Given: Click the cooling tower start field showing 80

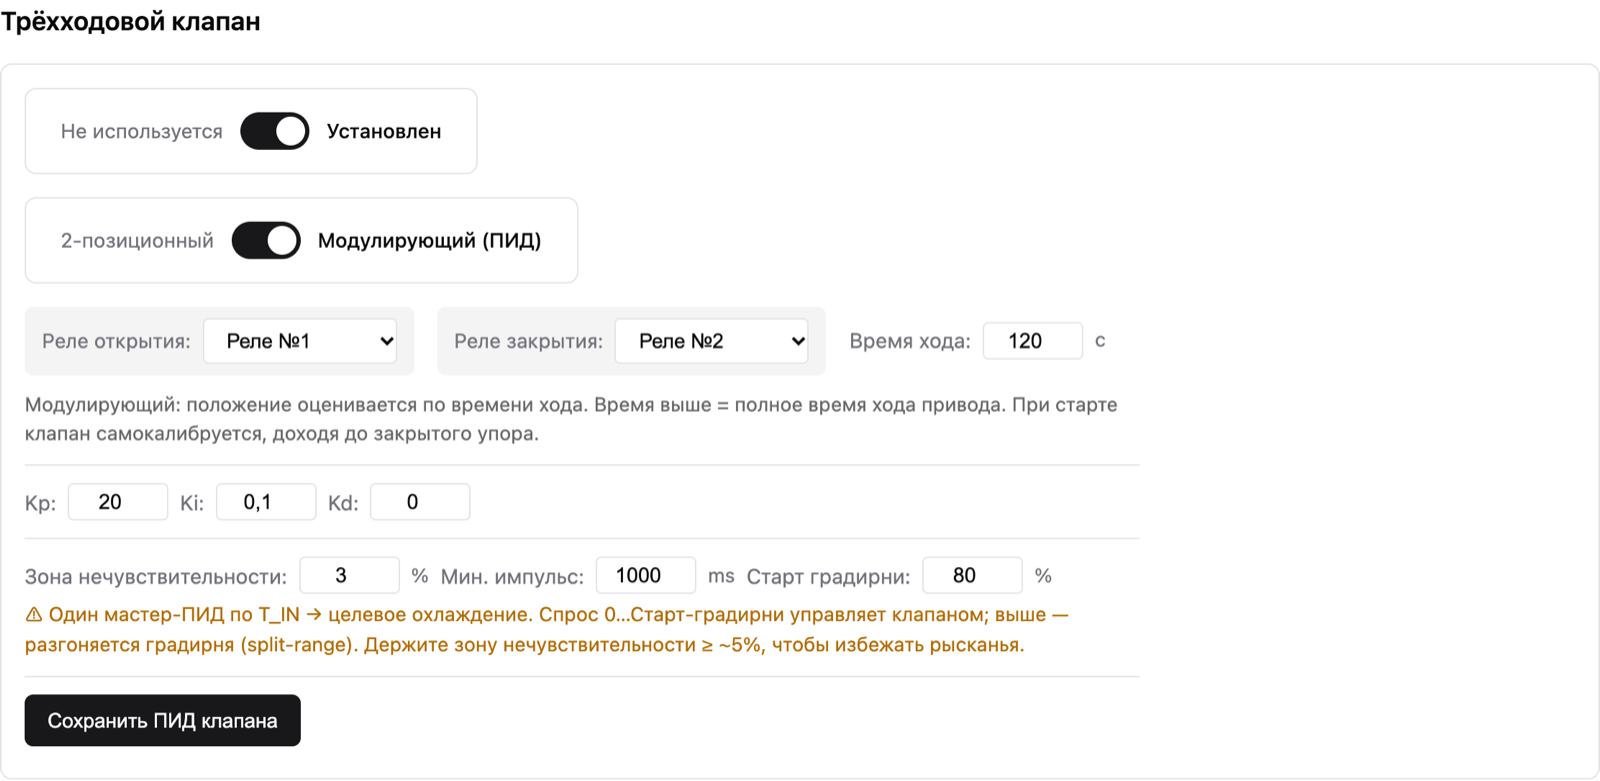Looking at the screenshot, I should pos(972,576).
